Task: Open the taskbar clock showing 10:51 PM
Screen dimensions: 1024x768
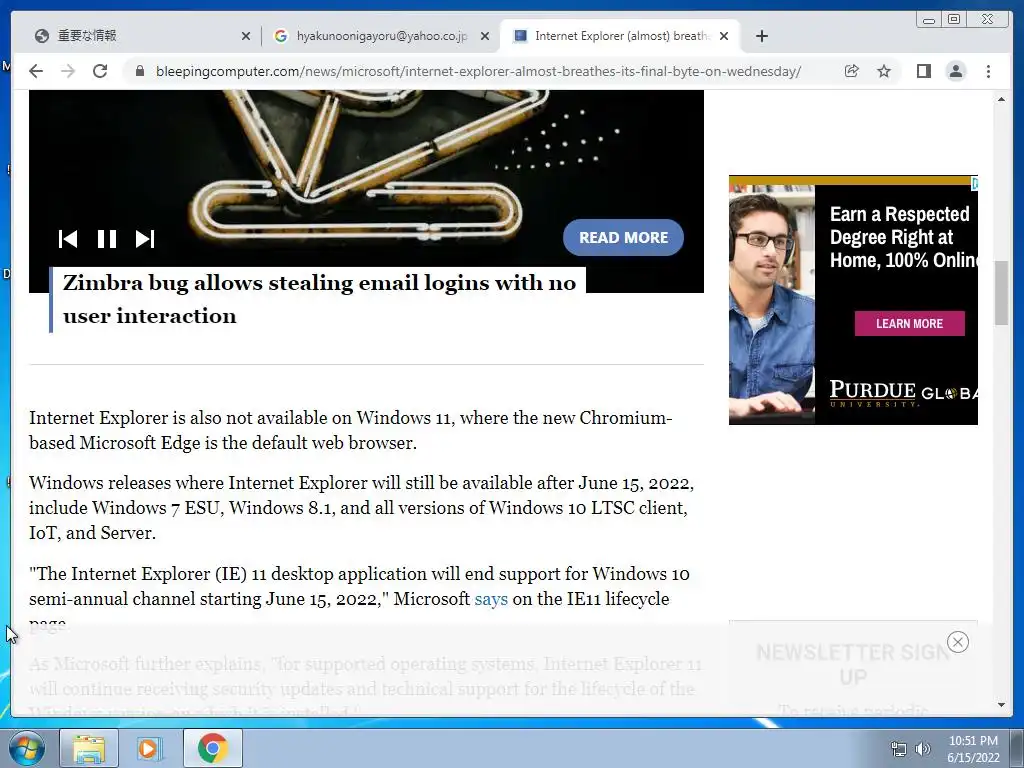Action: tap(973, 749)
